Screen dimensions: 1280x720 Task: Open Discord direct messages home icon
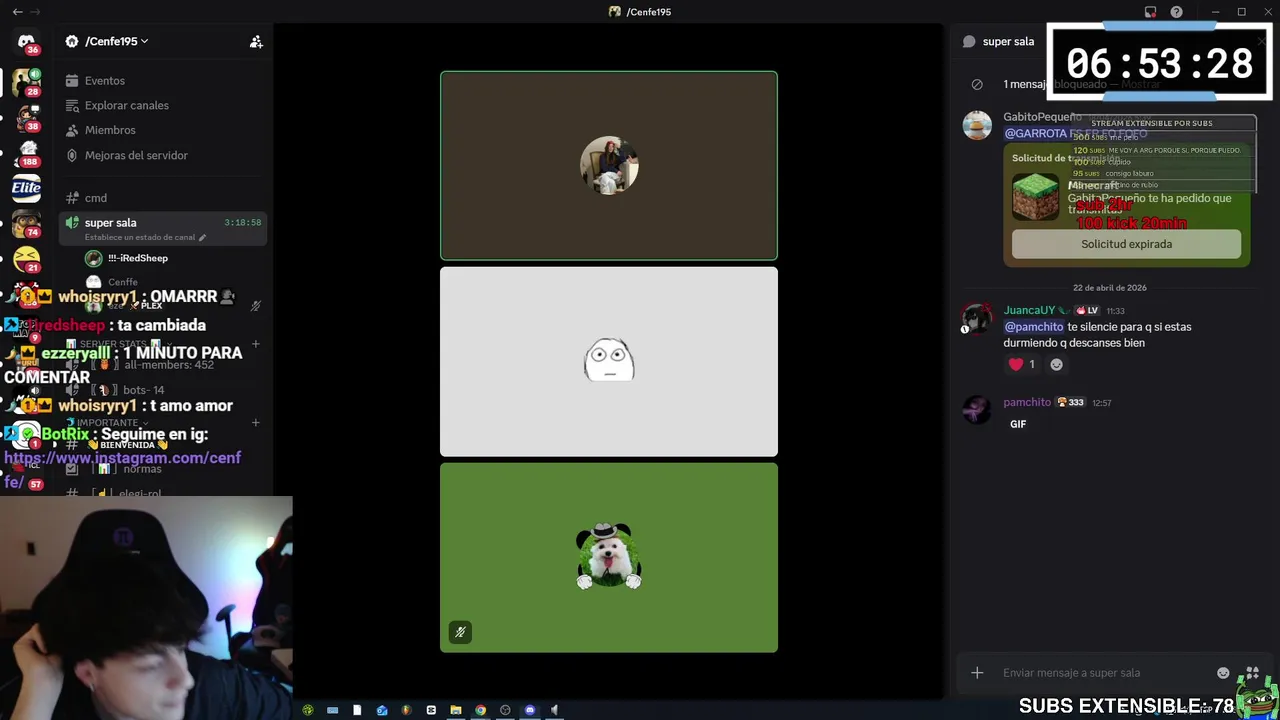26,42
